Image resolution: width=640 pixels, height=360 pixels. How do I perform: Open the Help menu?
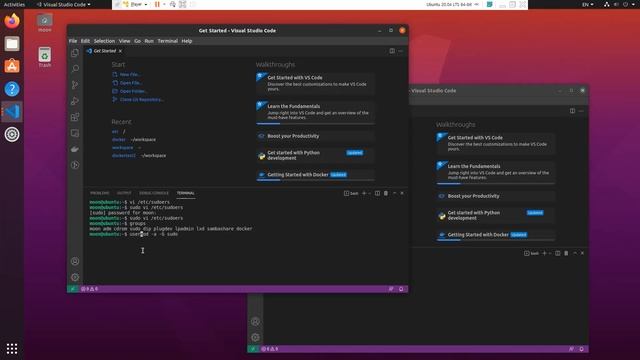[187, 41]
